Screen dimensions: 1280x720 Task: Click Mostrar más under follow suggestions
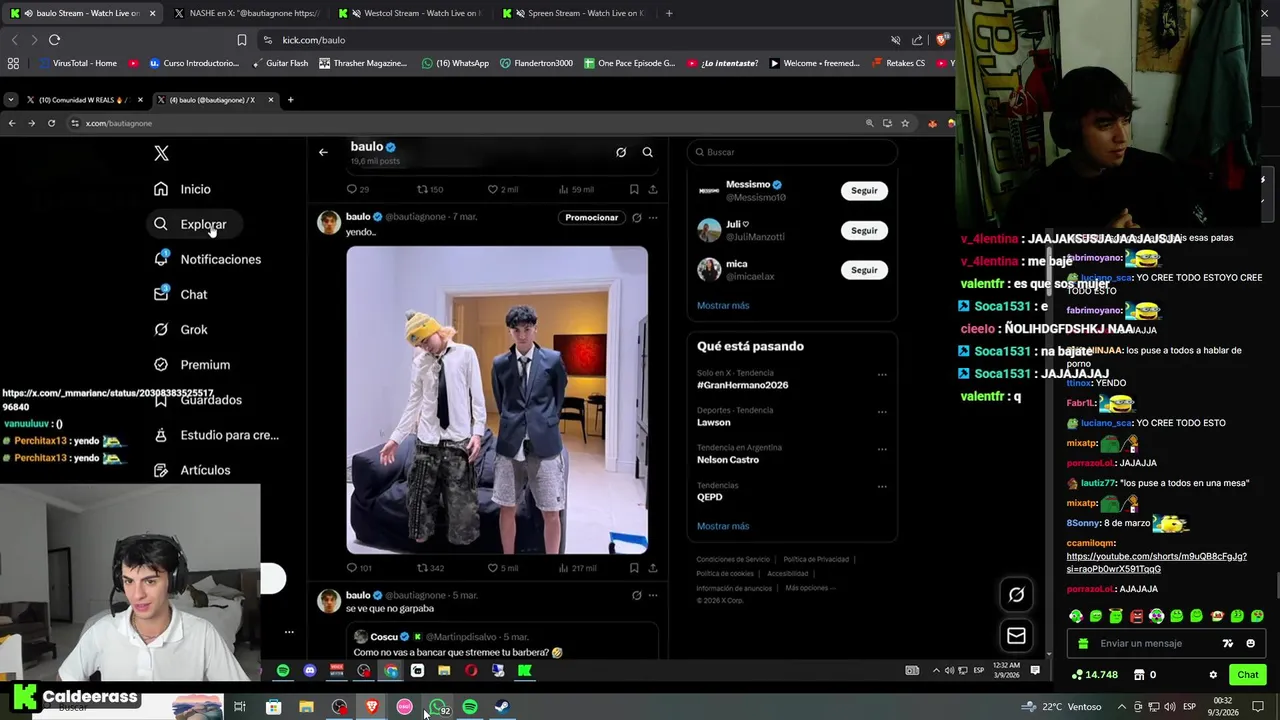[x=723, y=305]
